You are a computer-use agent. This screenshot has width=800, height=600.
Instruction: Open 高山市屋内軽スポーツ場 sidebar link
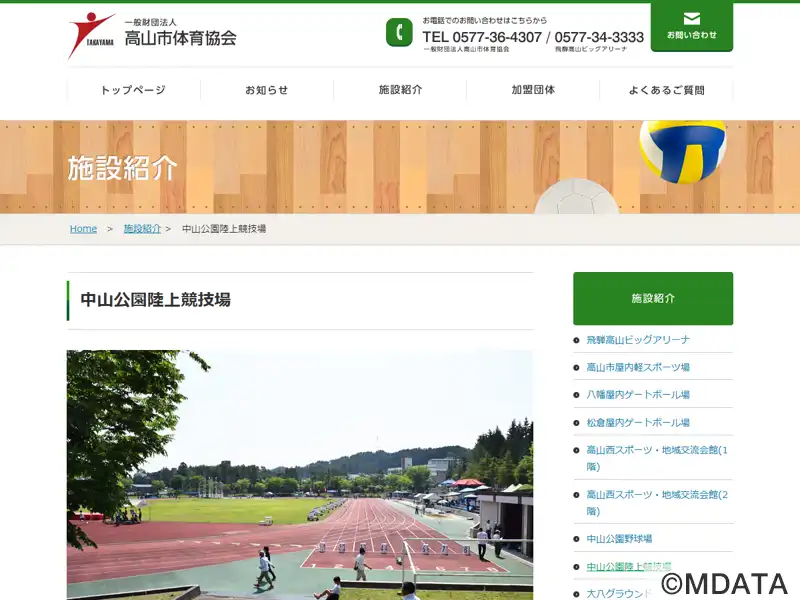(638, 367)
